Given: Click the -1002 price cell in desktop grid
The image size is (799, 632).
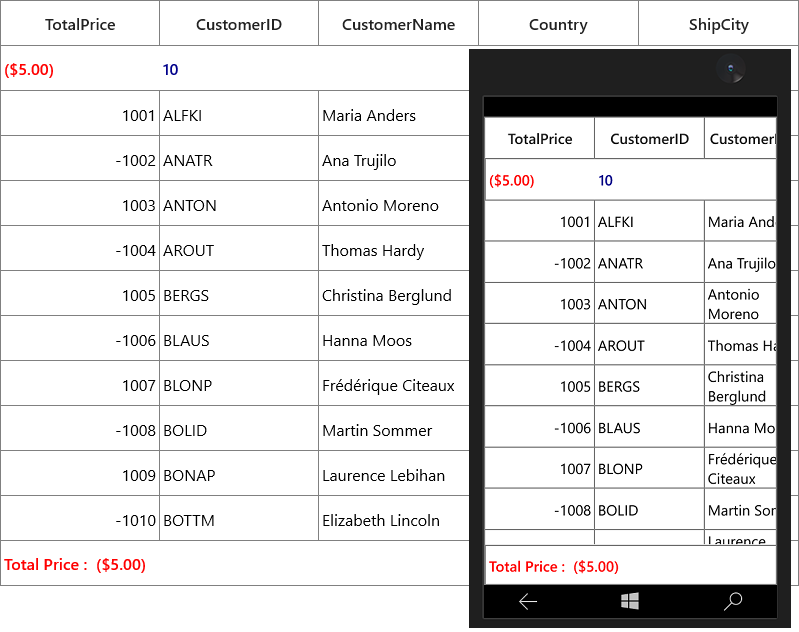Looking at the screenshot, I should point(80,159).
